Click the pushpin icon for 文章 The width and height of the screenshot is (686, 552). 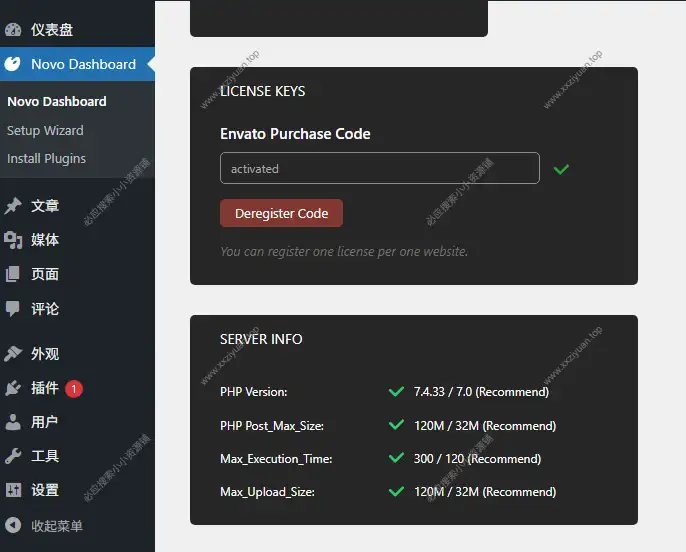pos(13,206)
